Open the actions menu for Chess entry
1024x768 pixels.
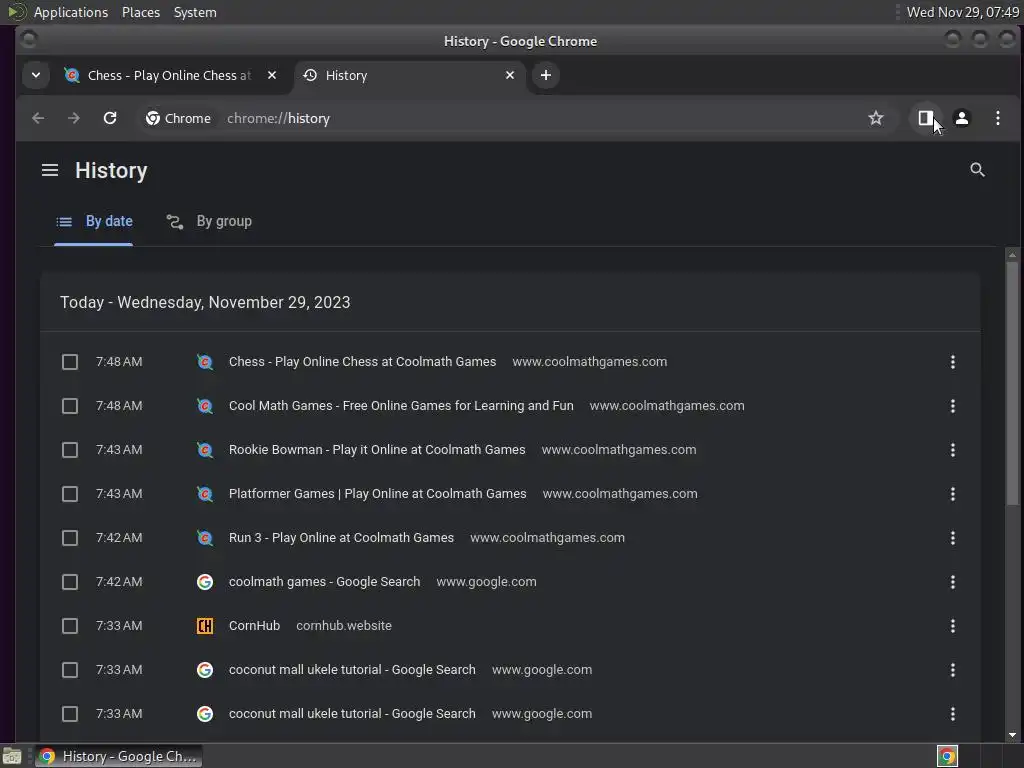[x=953, y=362]
